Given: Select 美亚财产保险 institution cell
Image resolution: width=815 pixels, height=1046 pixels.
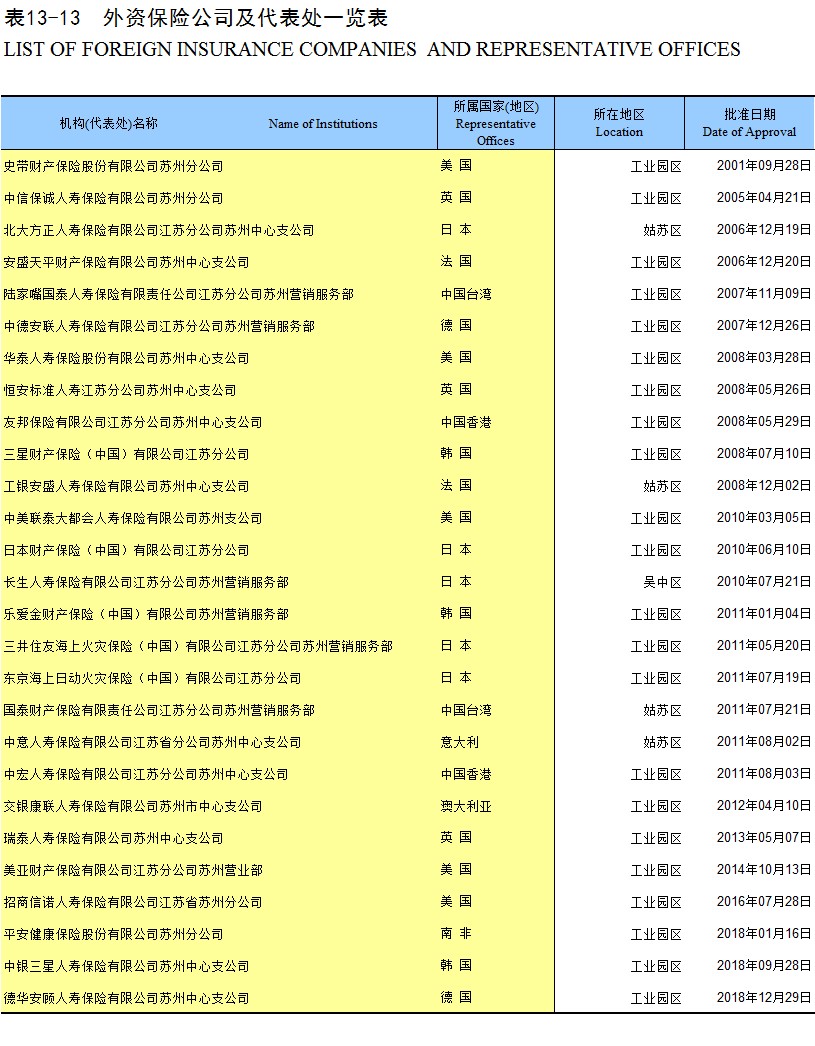Looking at the screenshot, I should (133, 871).
